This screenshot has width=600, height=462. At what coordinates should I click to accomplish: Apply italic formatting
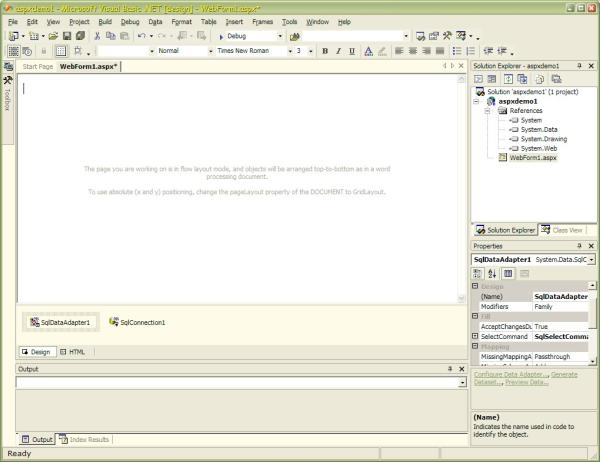[x=338, y=51]
